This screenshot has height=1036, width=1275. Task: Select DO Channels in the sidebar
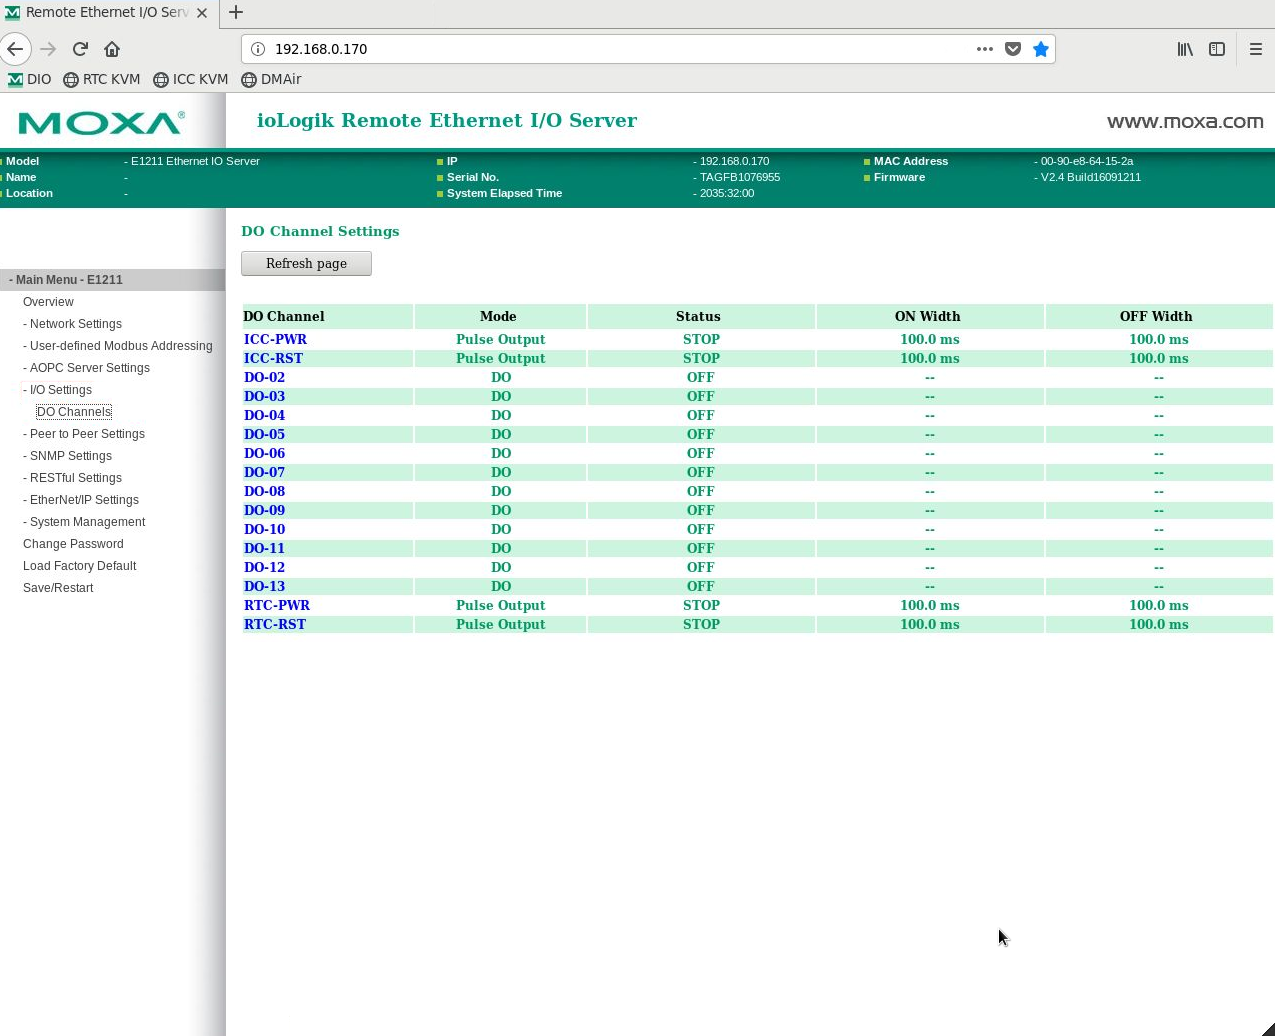74,412
